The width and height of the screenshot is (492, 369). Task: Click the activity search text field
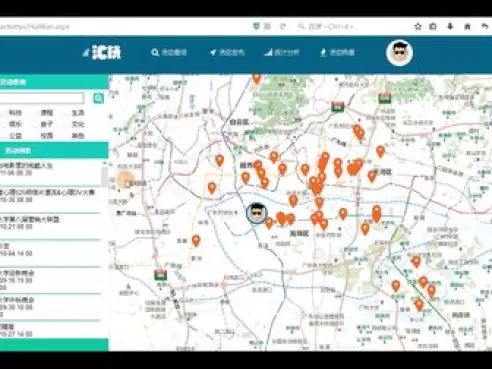coord(41,98)
